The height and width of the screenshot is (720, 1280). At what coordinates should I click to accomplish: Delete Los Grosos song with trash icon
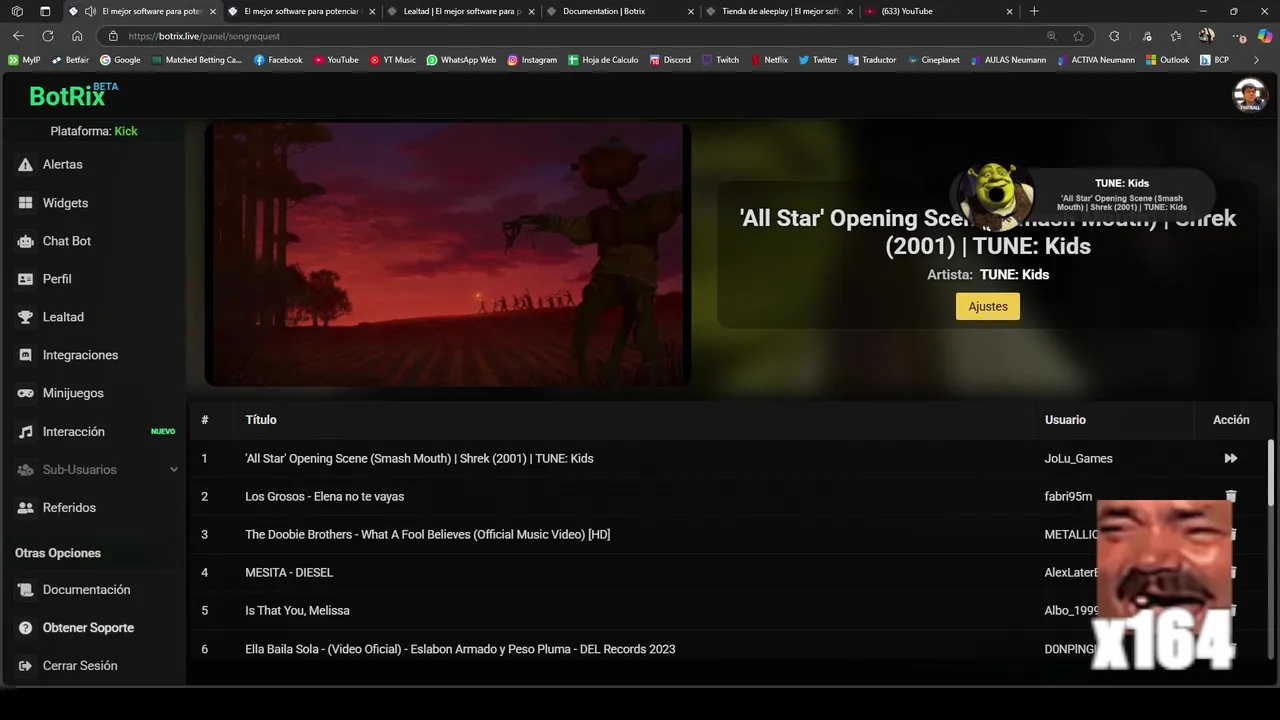[x=1231, y=496]
